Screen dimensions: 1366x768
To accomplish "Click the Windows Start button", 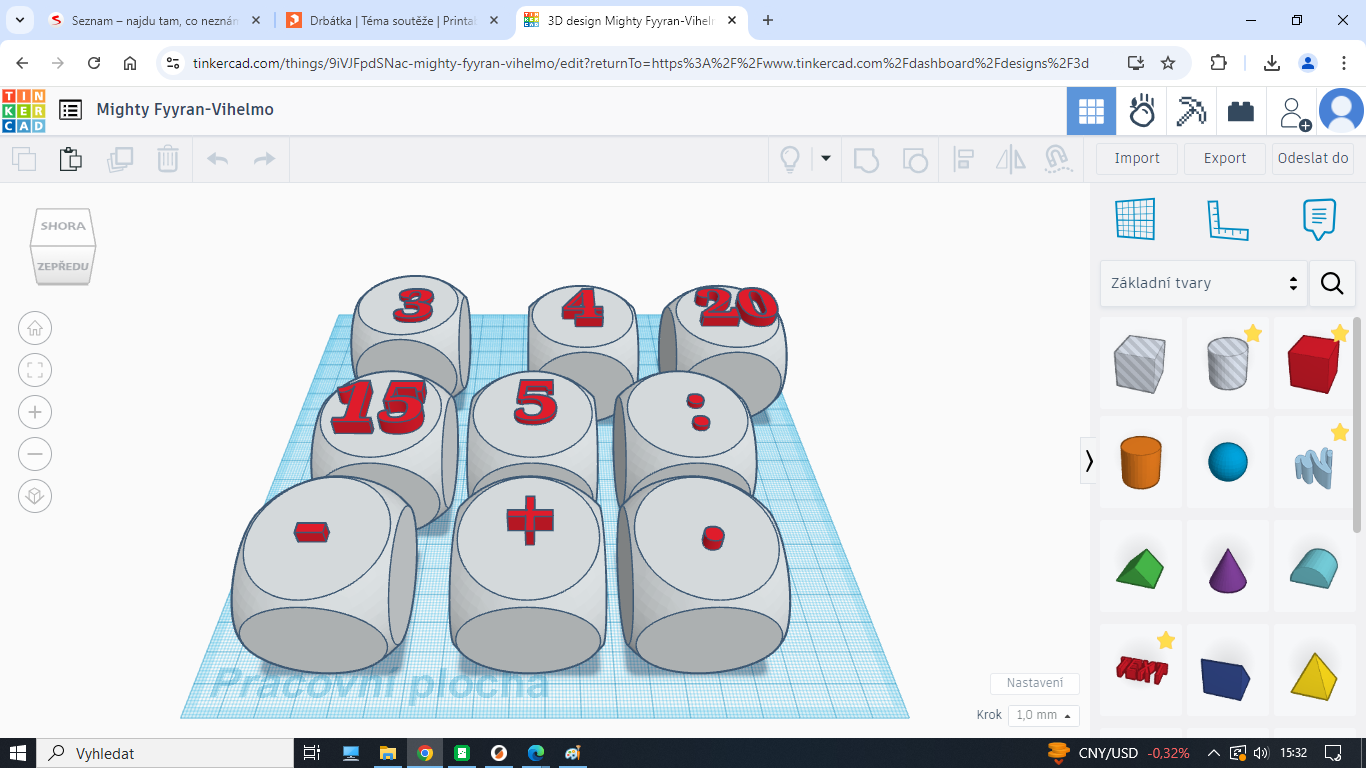I will pos(18,753).
